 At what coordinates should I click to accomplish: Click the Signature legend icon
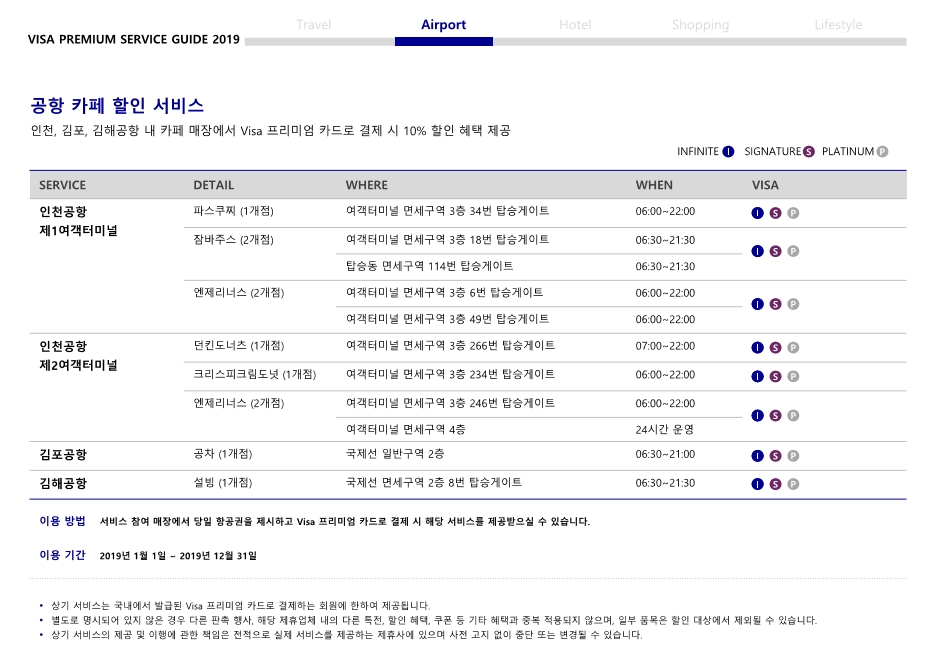coord(809,151)
